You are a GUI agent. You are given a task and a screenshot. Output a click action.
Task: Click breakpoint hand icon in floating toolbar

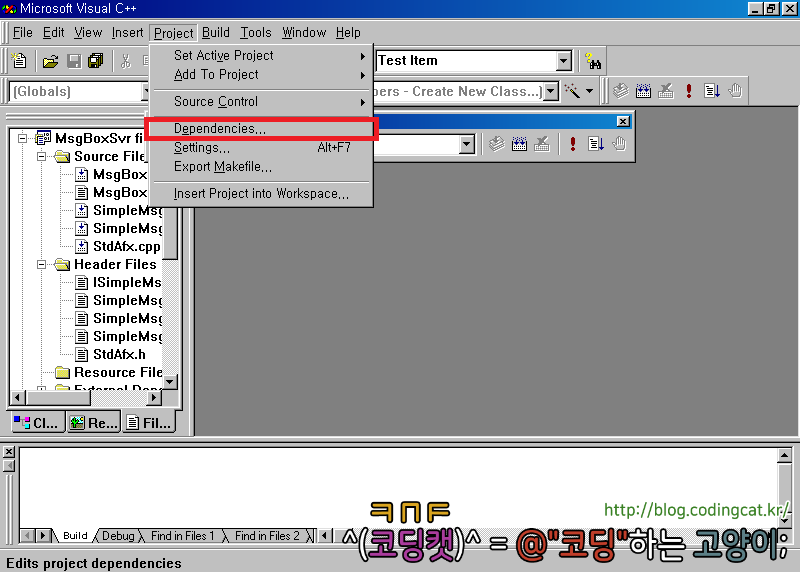tap(619, 144)
